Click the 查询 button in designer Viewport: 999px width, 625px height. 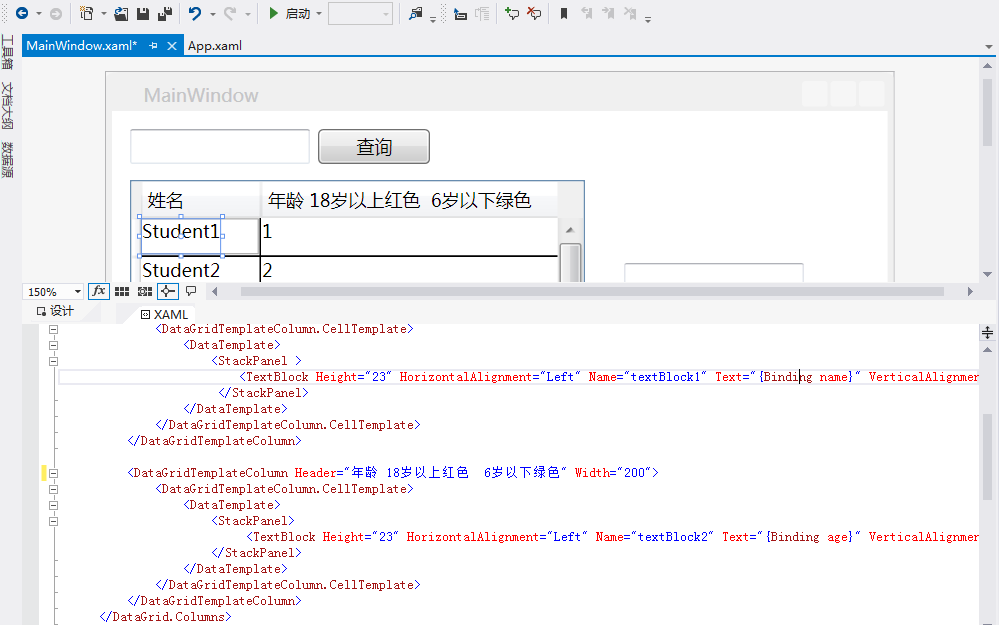[374, 147]
